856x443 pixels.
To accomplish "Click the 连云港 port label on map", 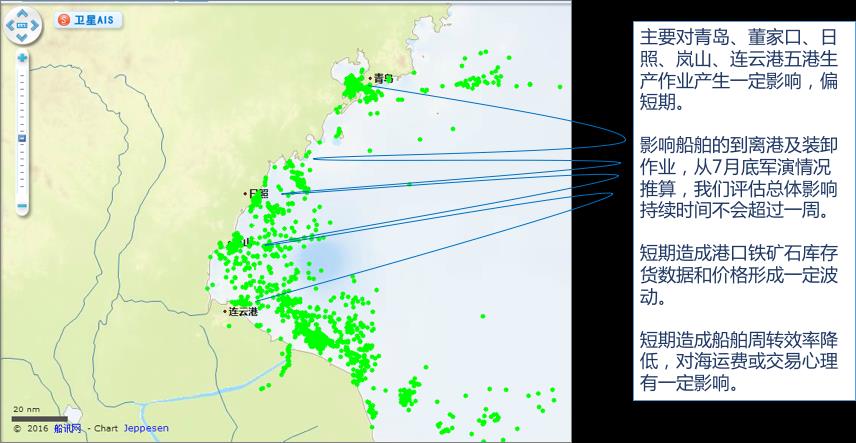I will tap(242, 311).
